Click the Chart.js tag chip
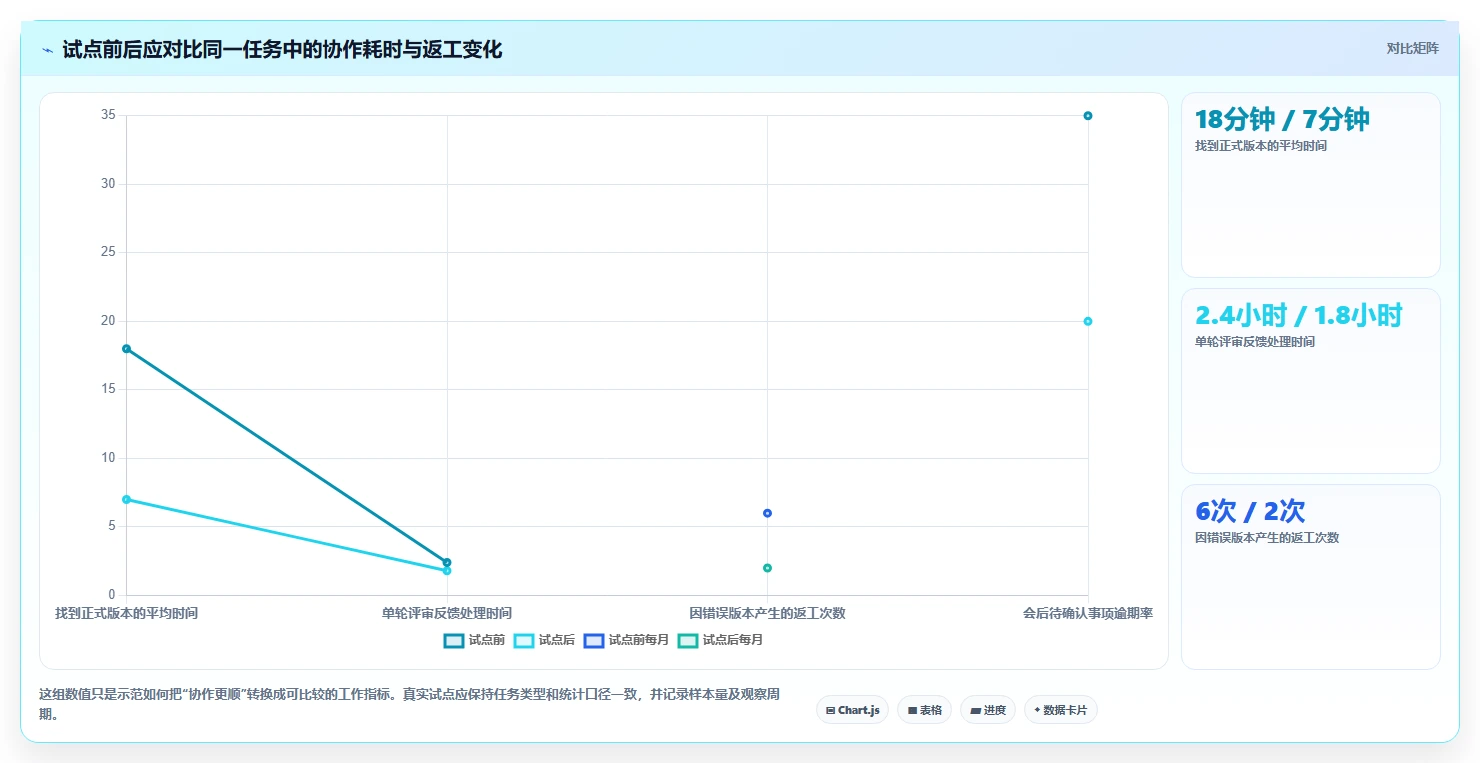The width and height of the screenshot is (1480, 763). click(x=853, y=710)
